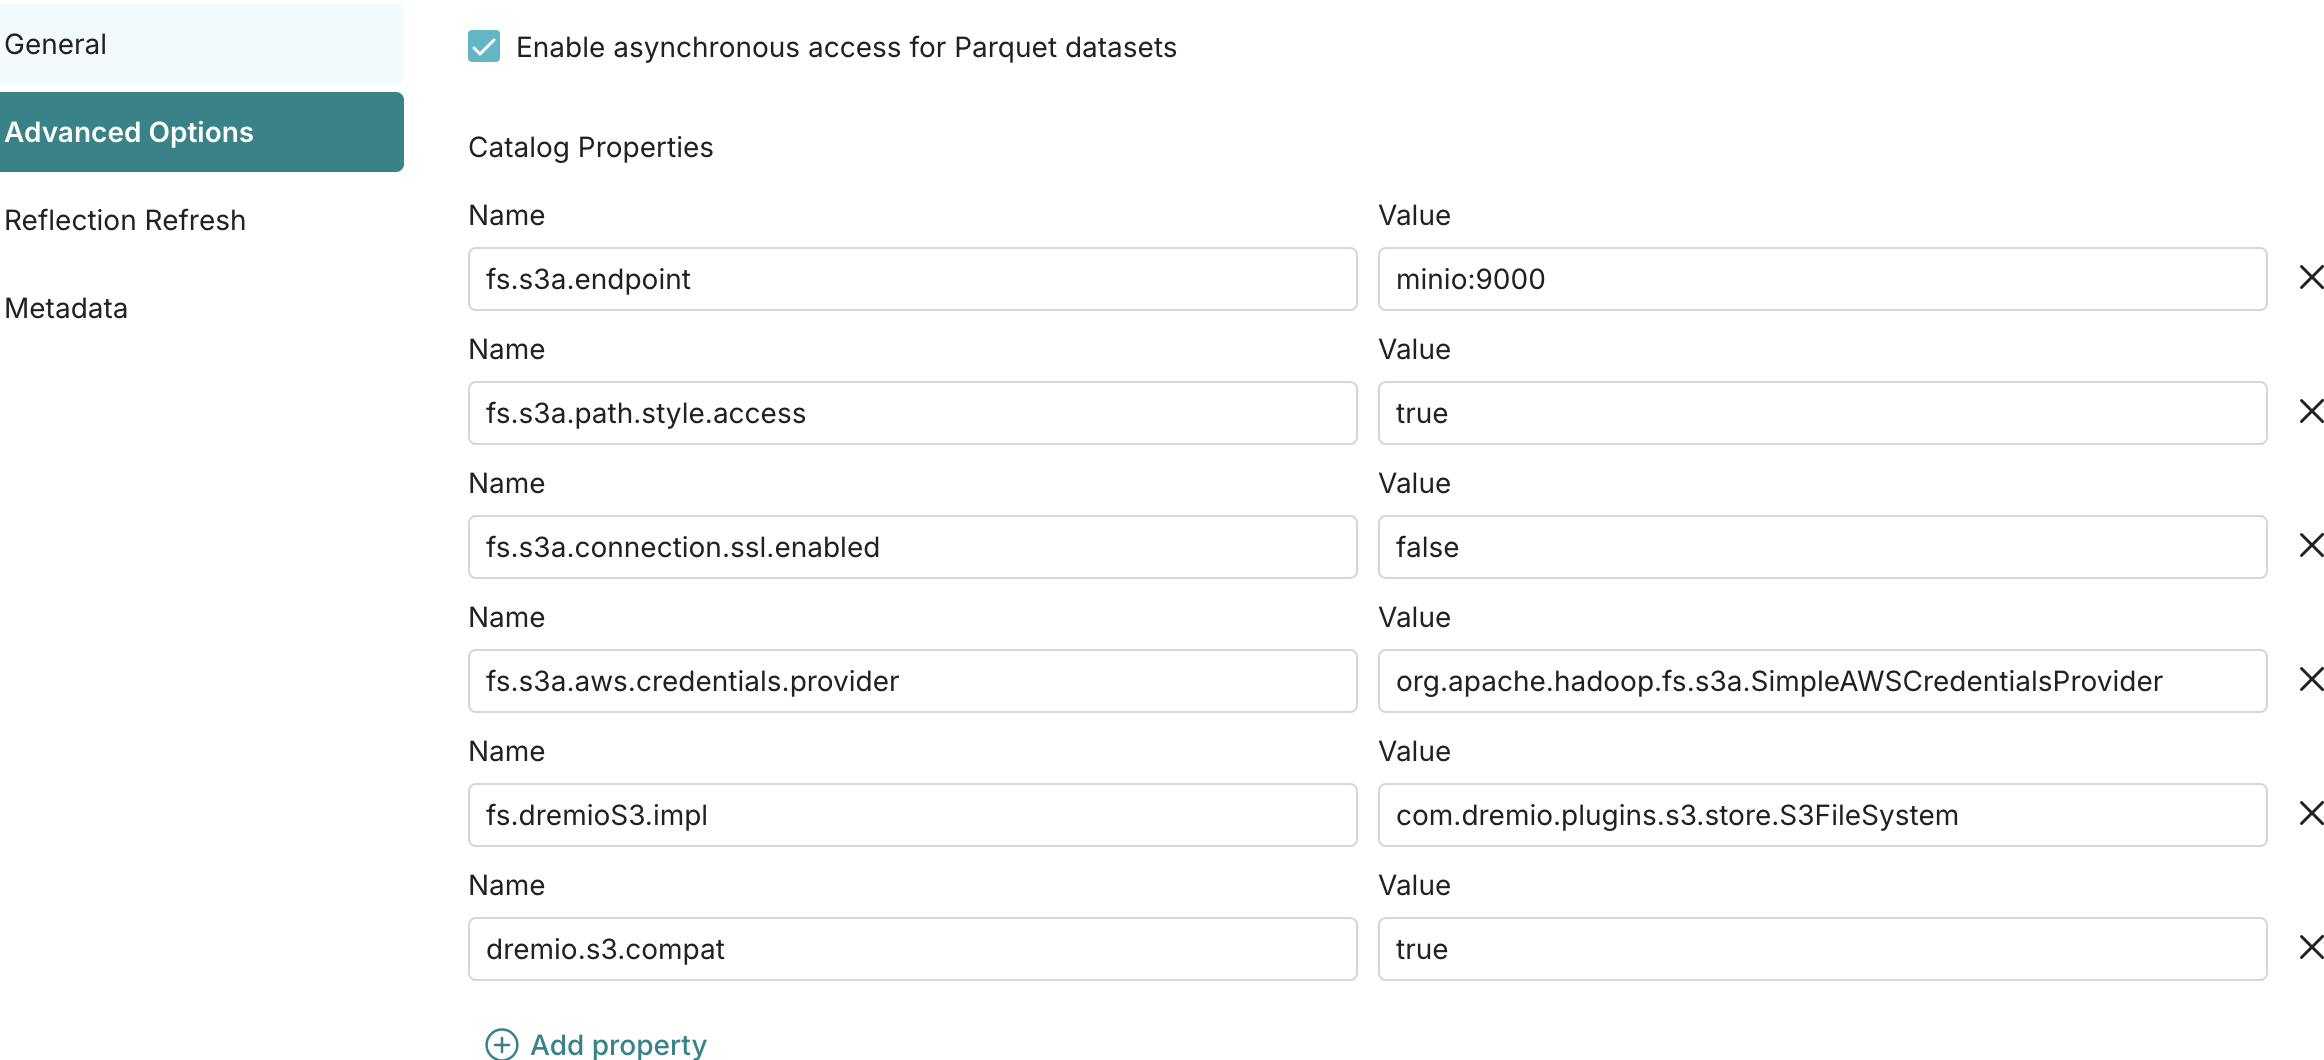Delete the fs.s3a.path.style.access property

[2310, 412]
